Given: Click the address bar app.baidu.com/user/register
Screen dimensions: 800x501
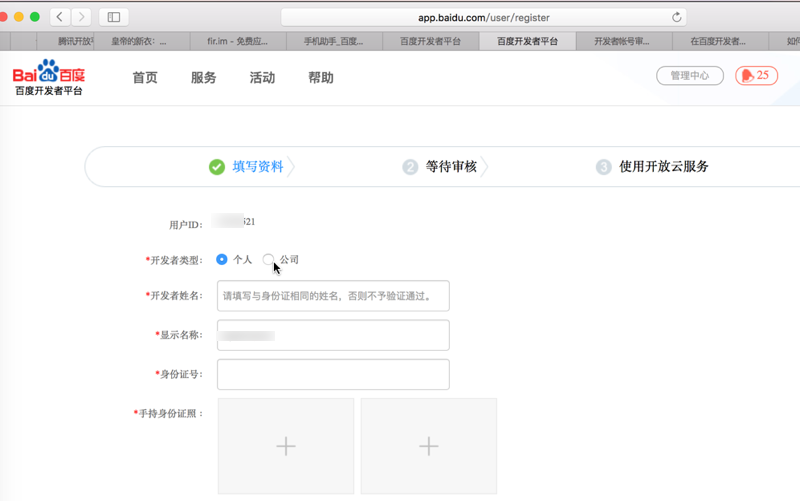Looking at the screenshot, I should pyautogui.click(x=483, y=17).
